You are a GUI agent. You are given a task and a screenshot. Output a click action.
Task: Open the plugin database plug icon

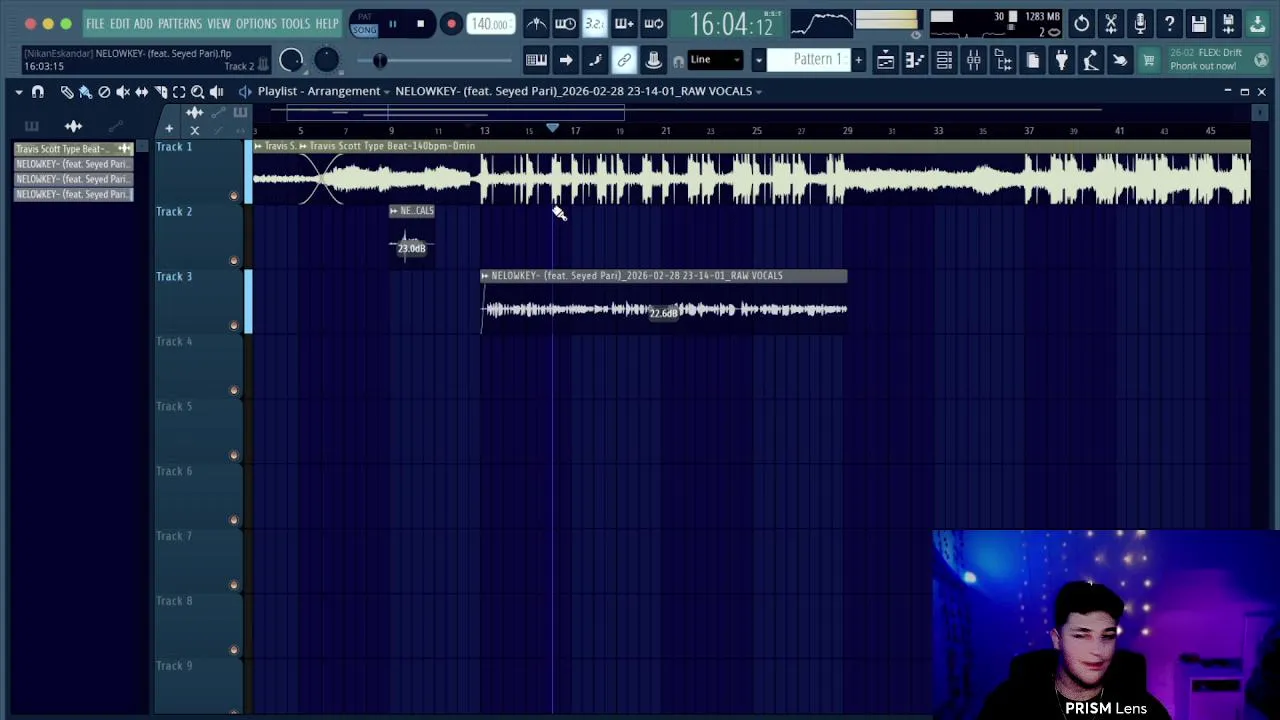pos(1062,61)
